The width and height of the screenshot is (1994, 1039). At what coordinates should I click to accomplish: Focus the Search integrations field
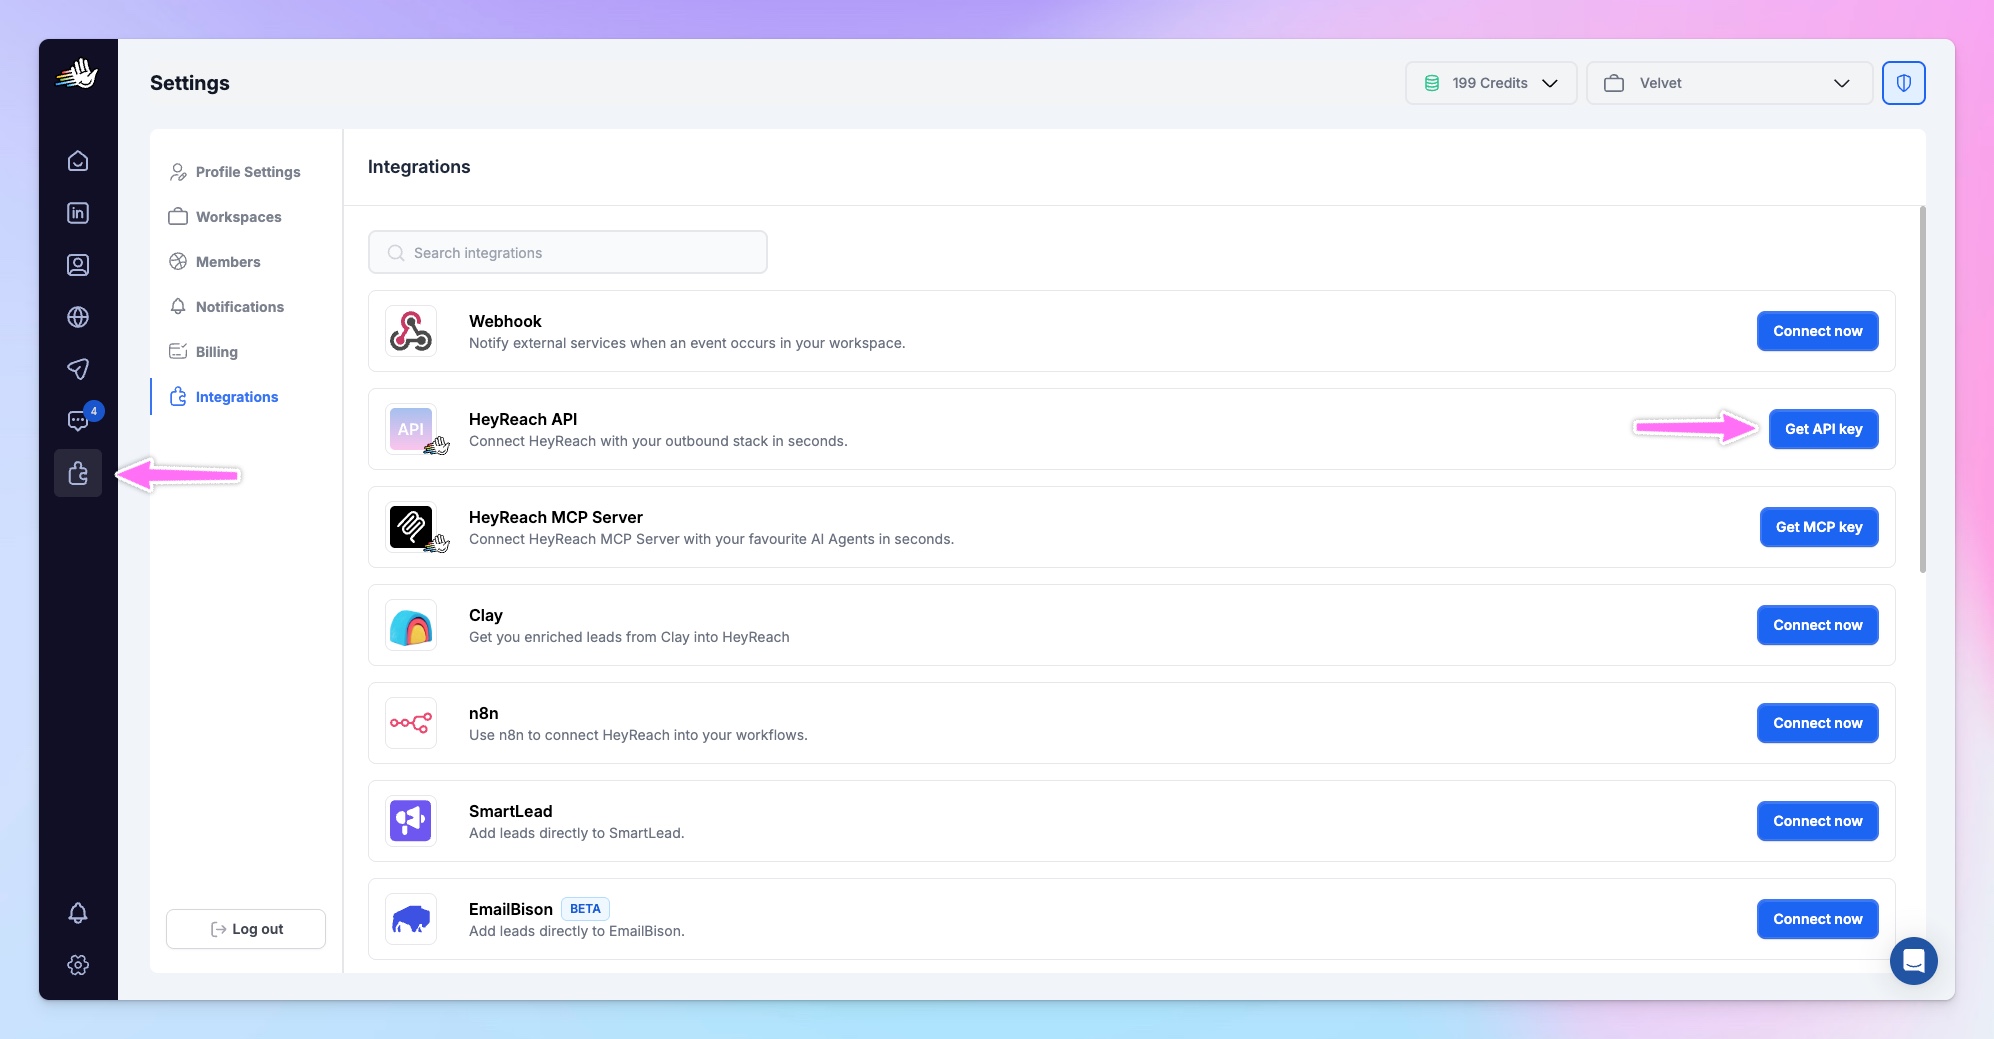(568, 253)
